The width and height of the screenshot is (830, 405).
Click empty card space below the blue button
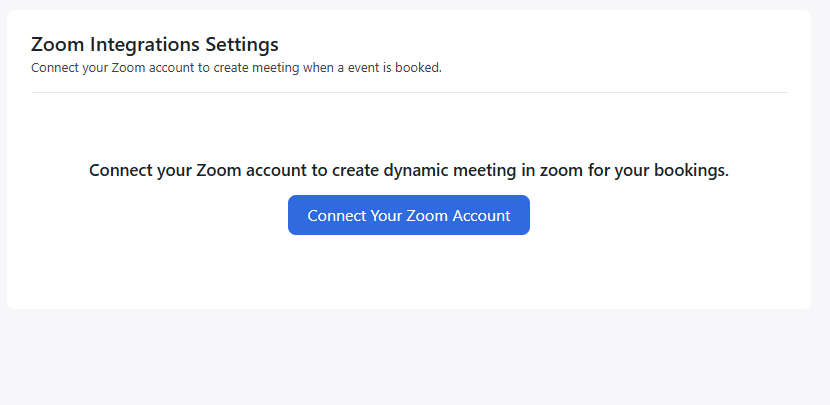pyautogui.click(x=408, y=272)
